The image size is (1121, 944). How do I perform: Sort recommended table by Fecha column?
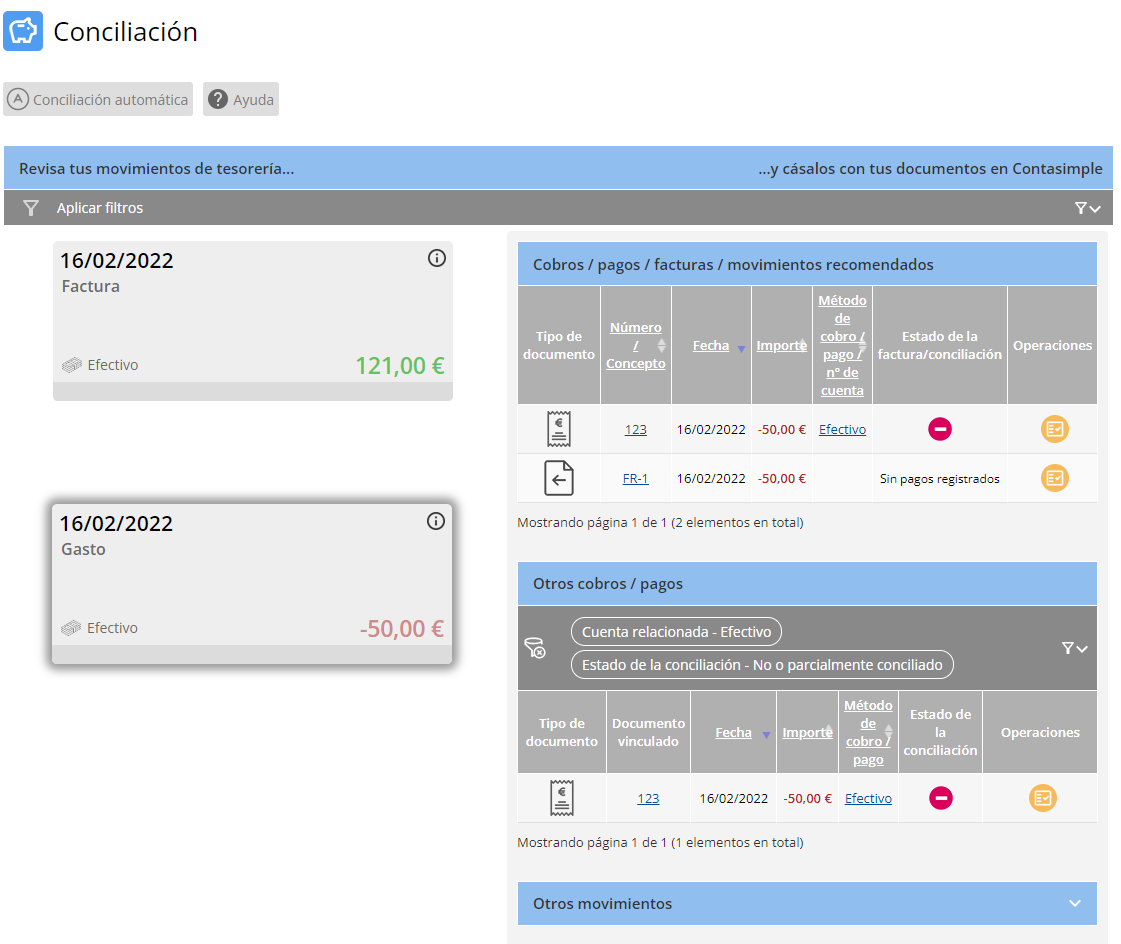711,345
